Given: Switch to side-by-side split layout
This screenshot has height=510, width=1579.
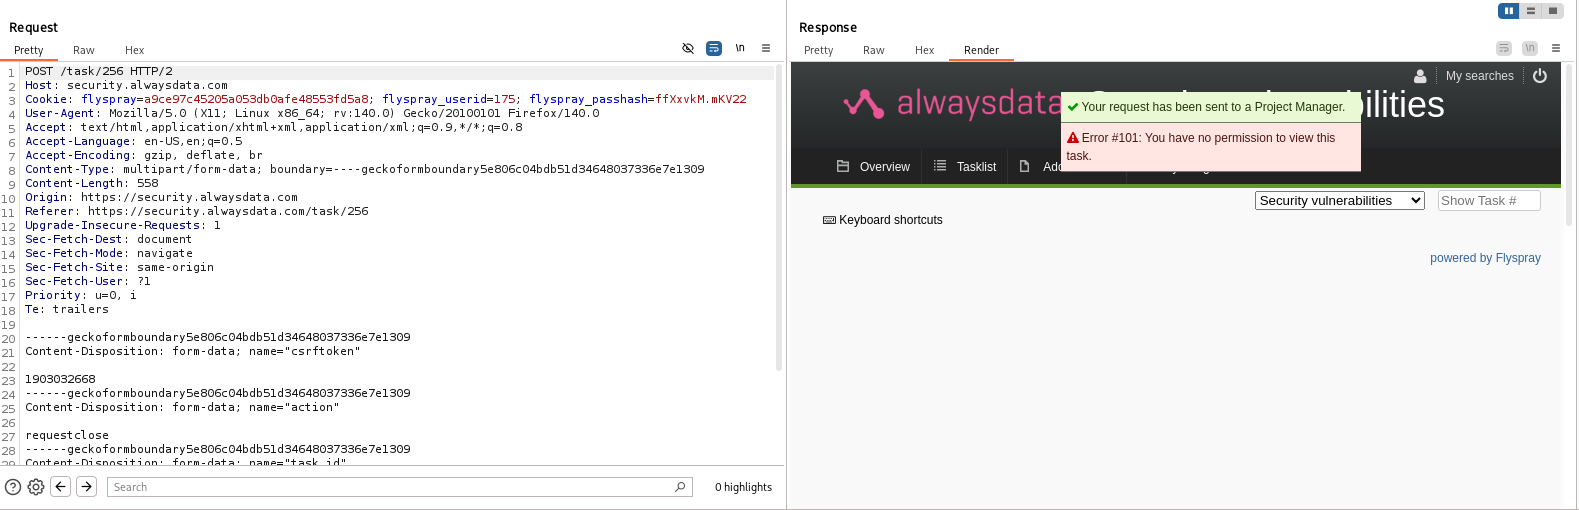Looking at the screenshot, I should (1509, 11).
